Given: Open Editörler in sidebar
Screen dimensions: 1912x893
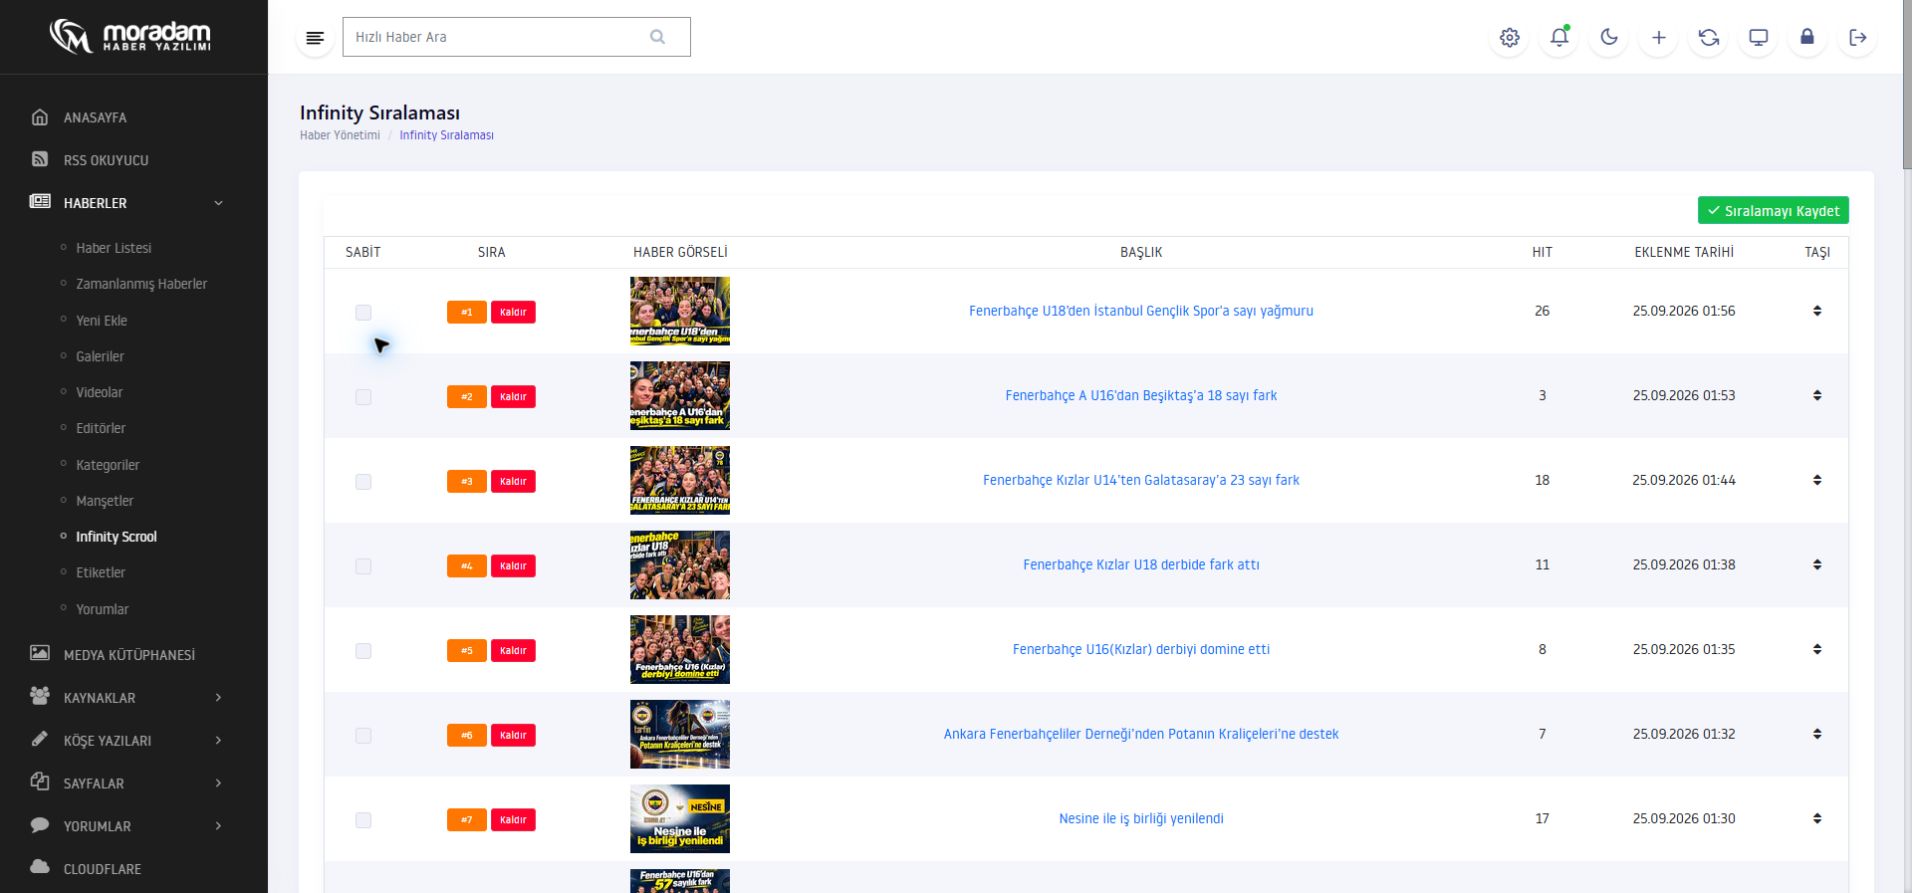Looking at the screenshot, I should (101, 429).
